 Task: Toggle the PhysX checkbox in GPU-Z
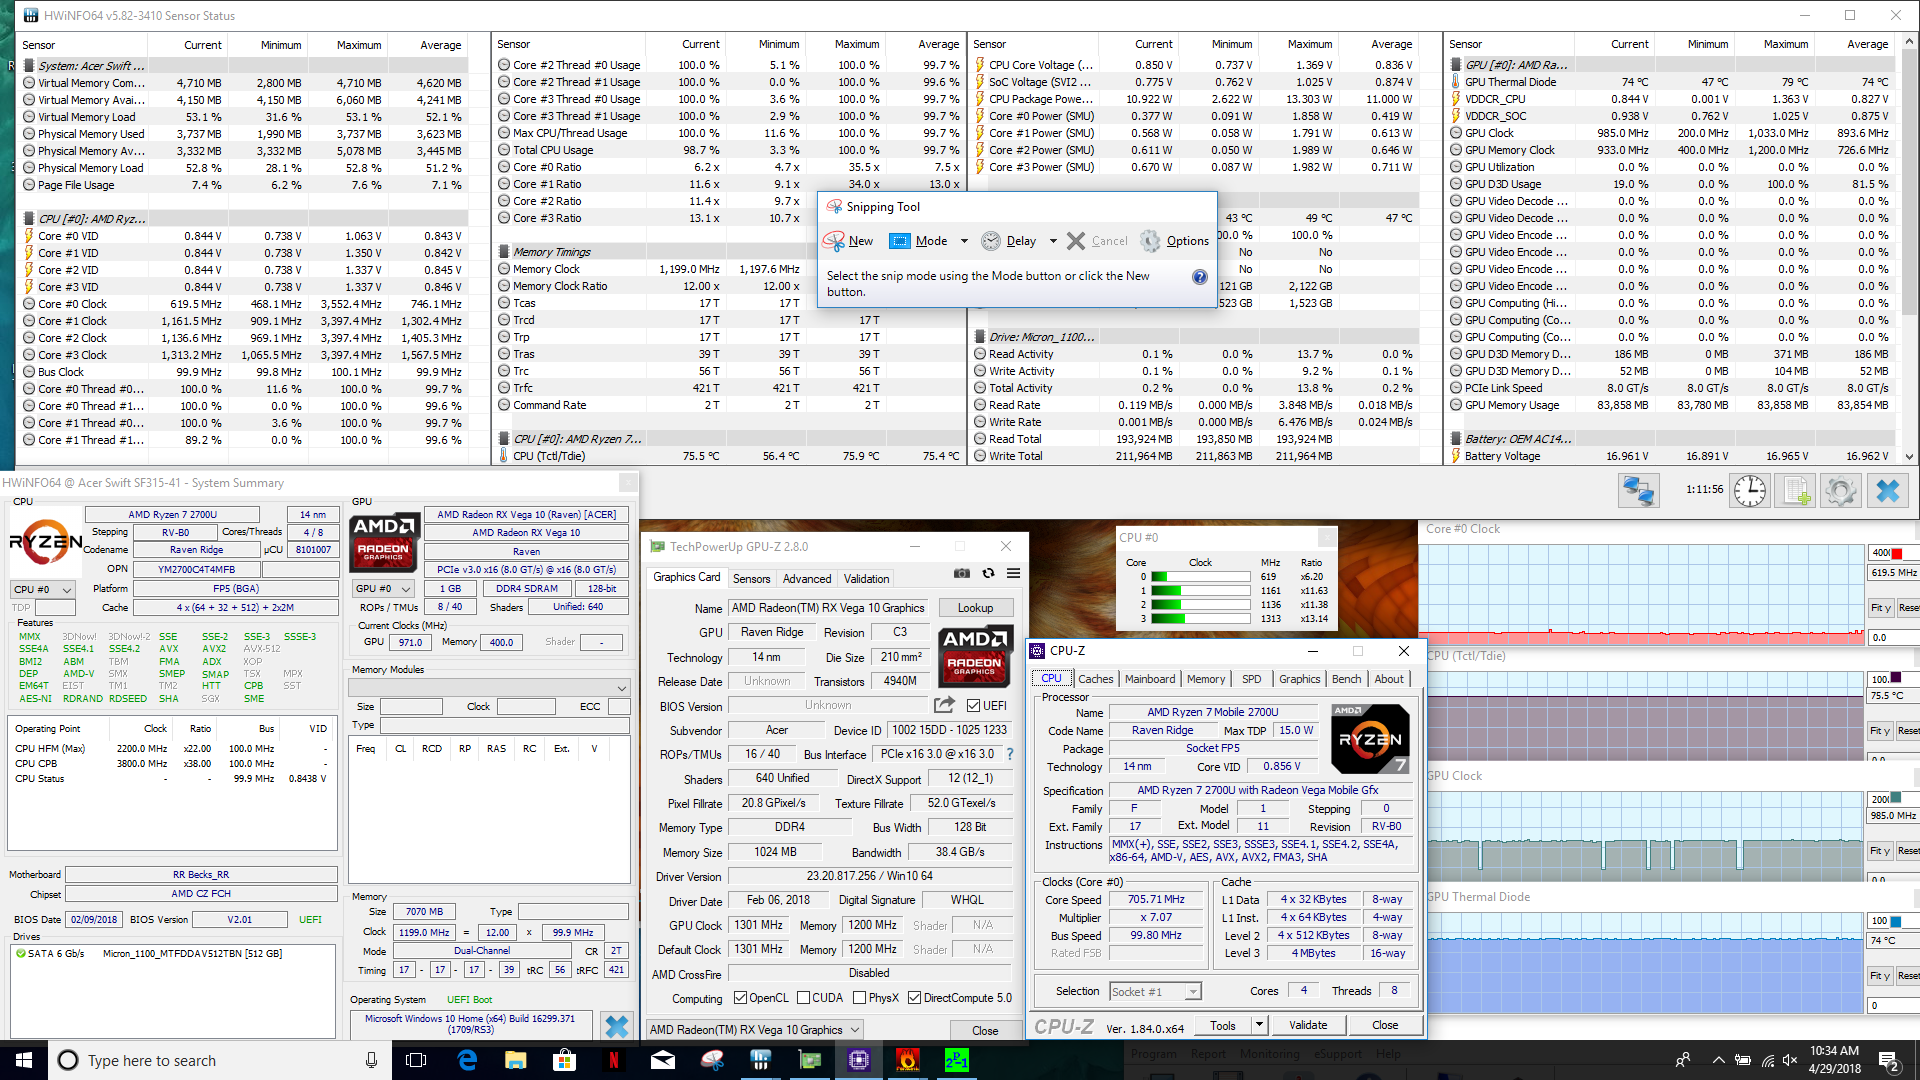coord(860,998)
